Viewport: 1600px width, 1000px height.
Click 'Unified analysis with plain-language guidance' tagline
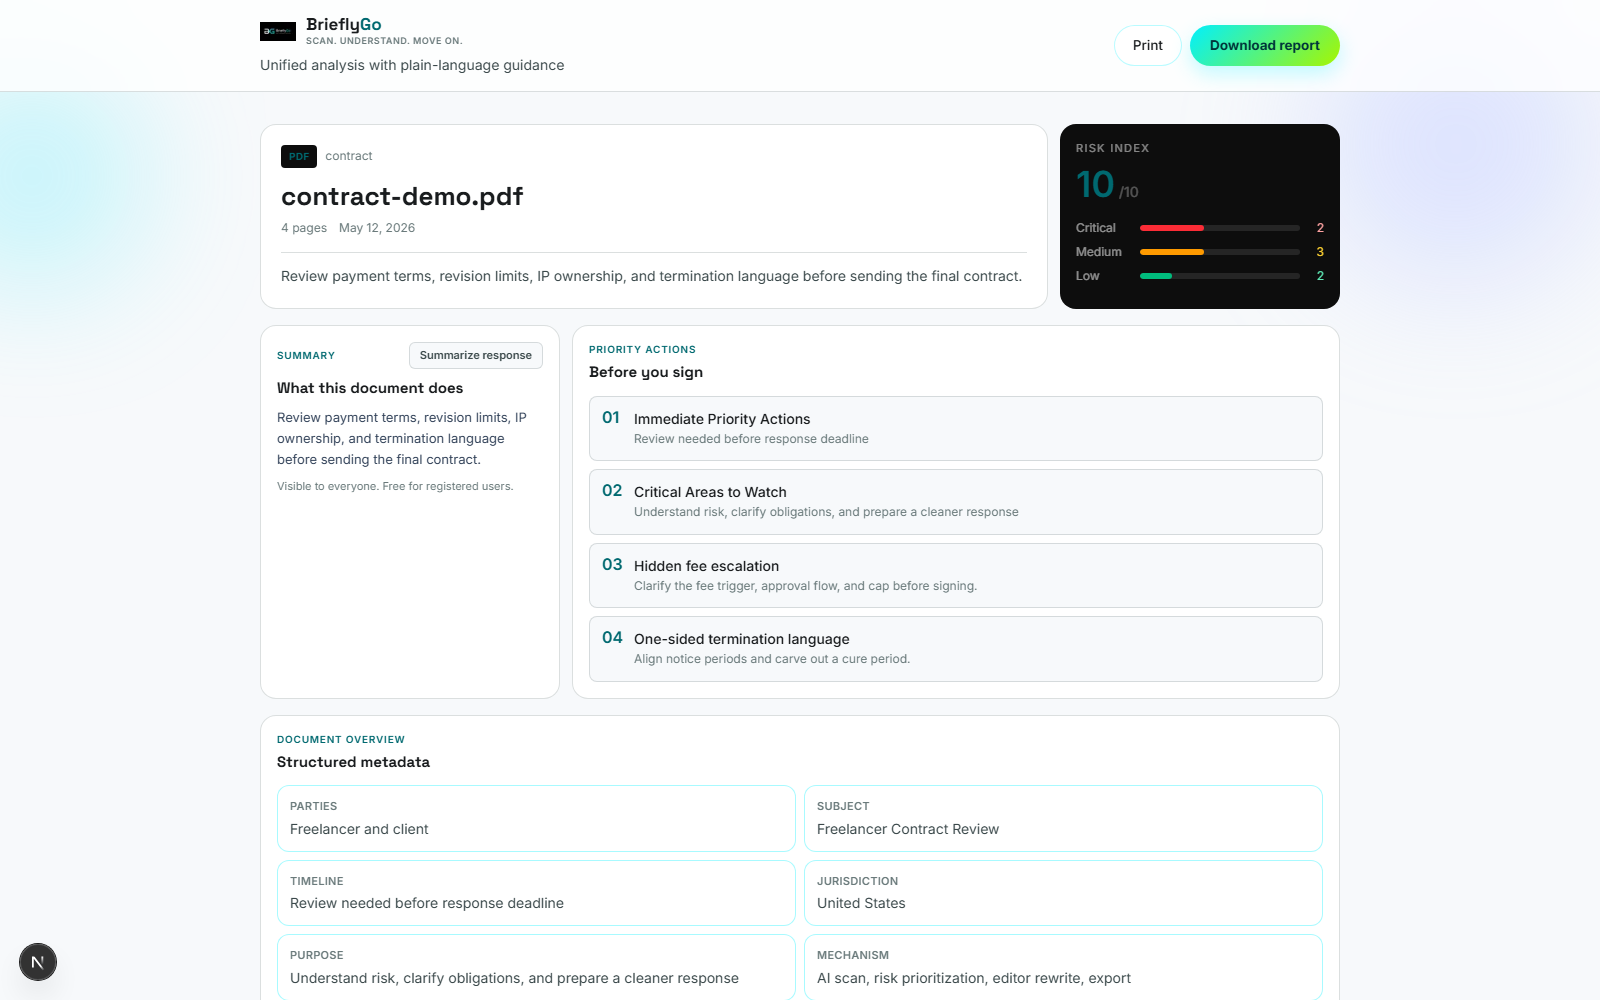click(x=412, y=65)
